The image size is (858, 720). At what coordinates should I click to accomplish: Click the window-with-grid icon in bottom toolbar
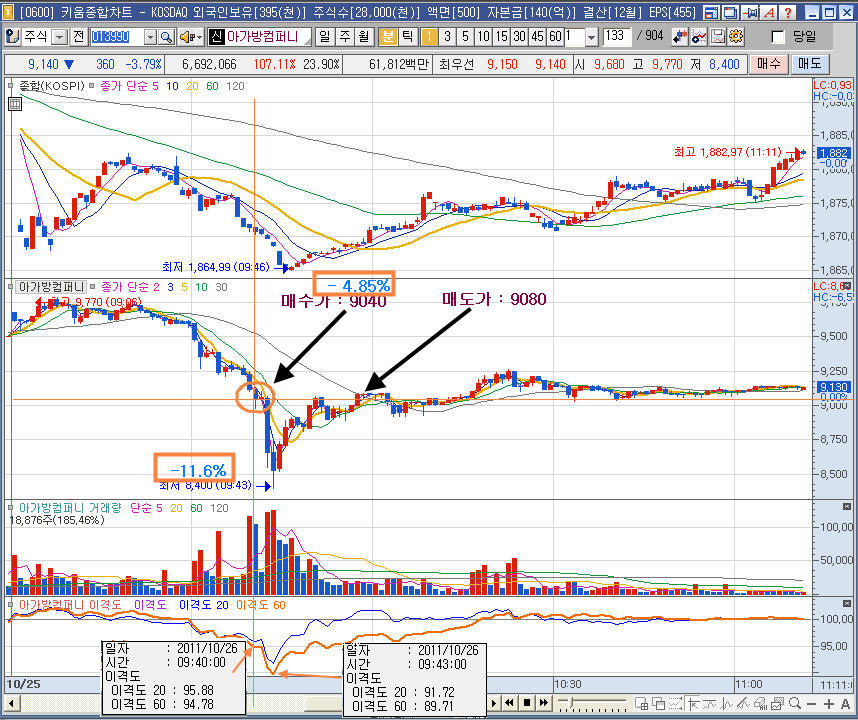coord(641,703)
